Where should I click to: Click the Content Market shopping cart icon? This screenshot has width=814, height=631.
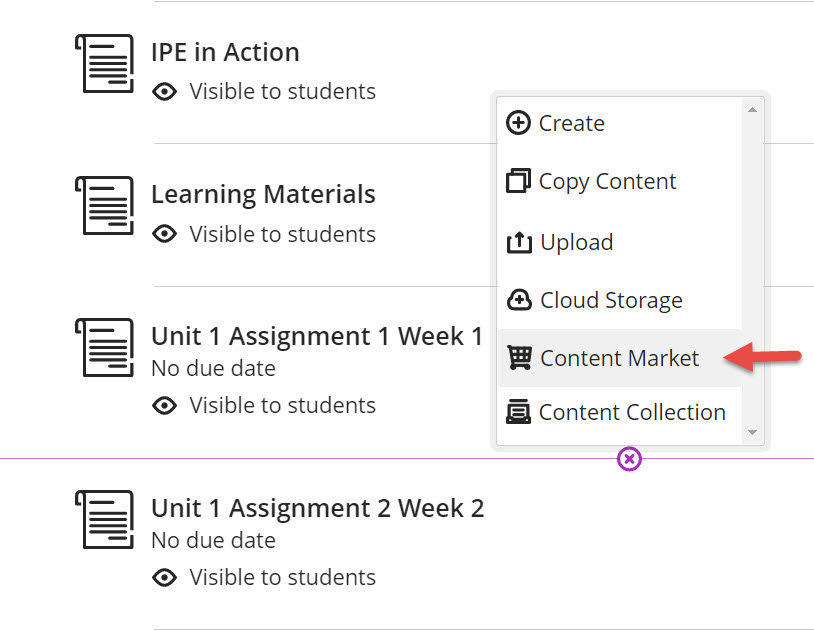[519, 358]
